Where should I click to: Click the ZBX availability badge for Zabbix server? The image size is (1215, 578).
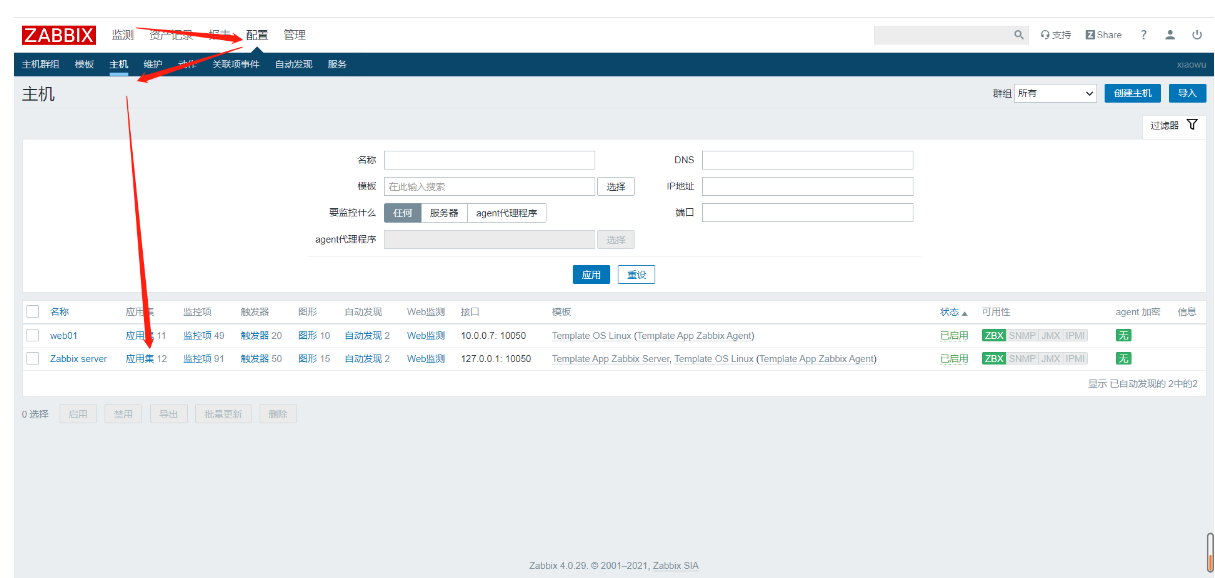pyautogui.click(x=994, y=358)
